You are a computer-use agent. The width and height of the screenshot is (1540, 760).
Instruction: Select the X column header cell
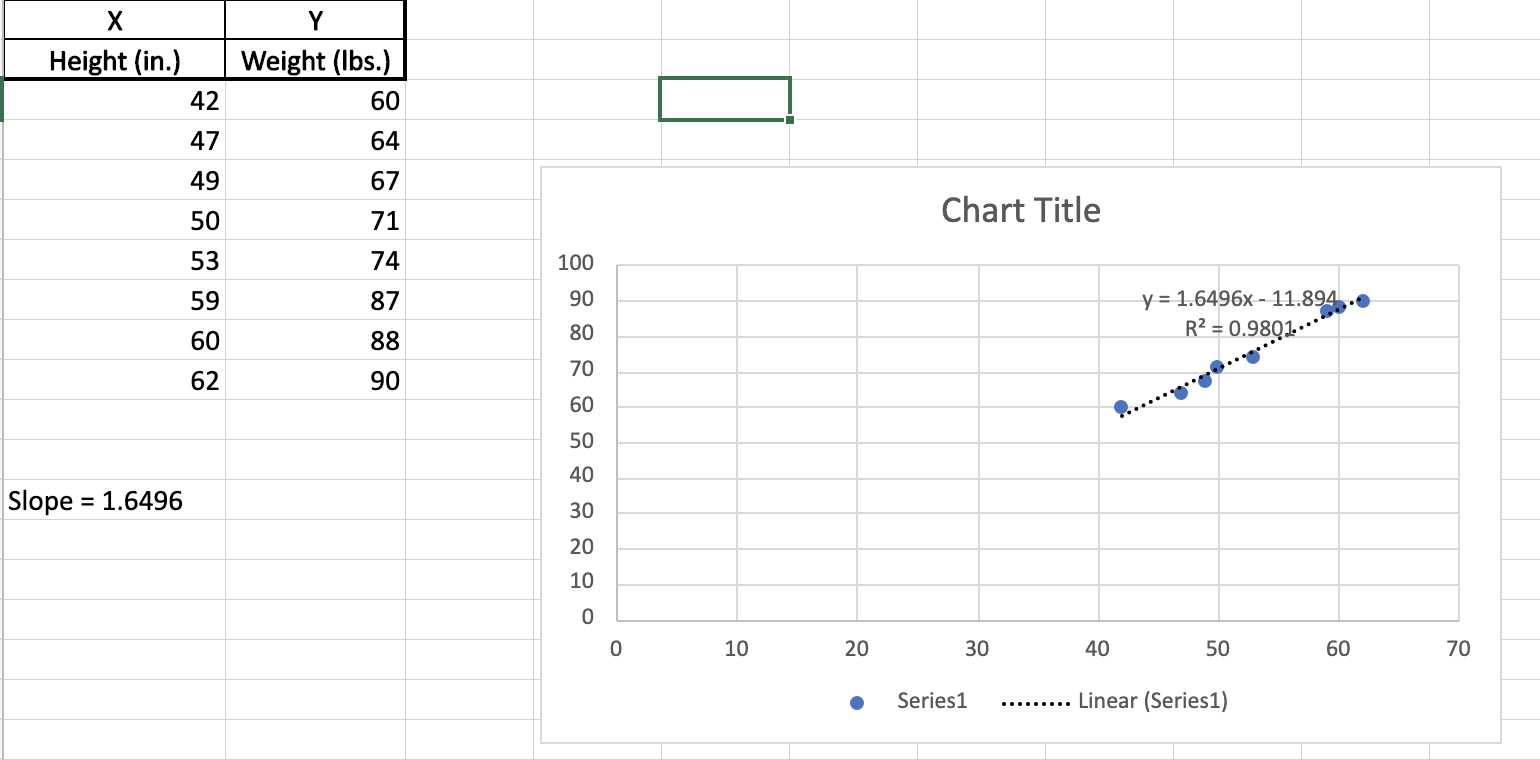tap(115, 20)
